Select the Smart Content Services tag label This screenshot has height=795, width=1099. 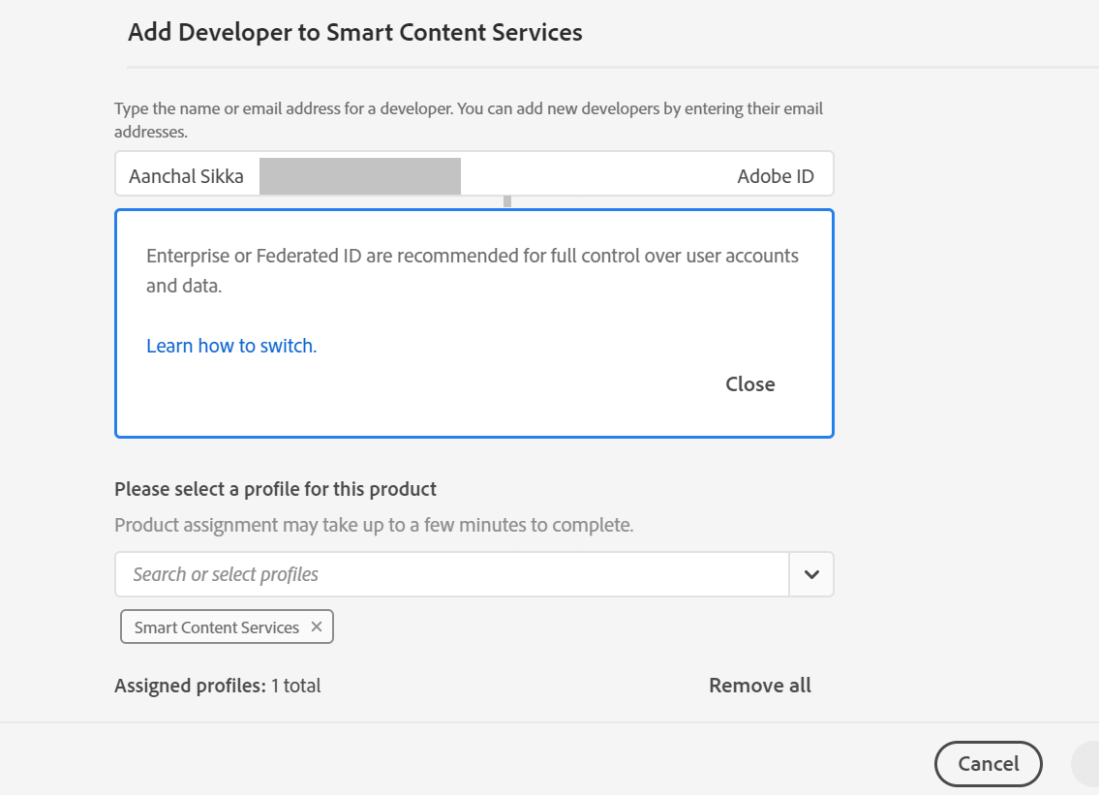coord(216,627)
